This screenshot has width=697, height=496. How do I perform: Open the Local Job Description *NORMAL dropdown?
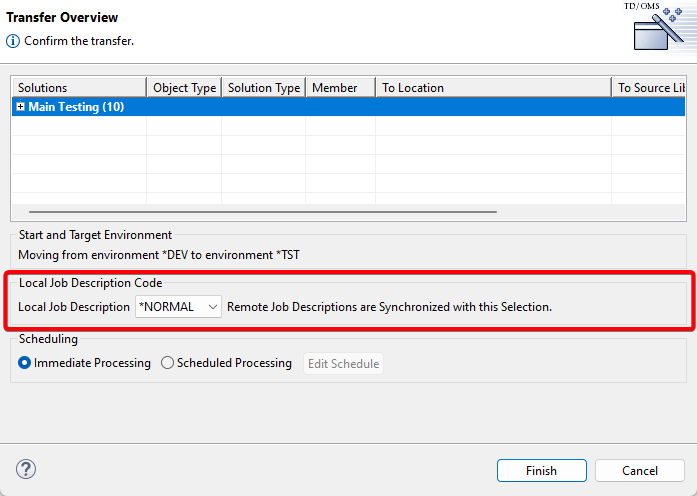click(x=178, y=307)
